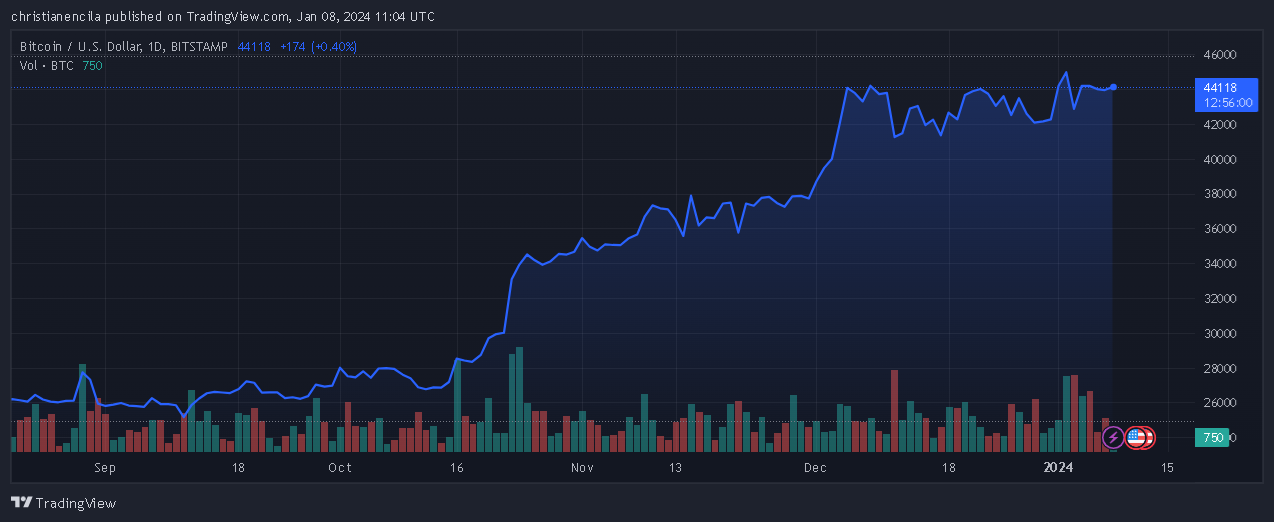Click the Sep label on the time axis
This screenshot has height=522, width=1274.
[x=105, y=468]
